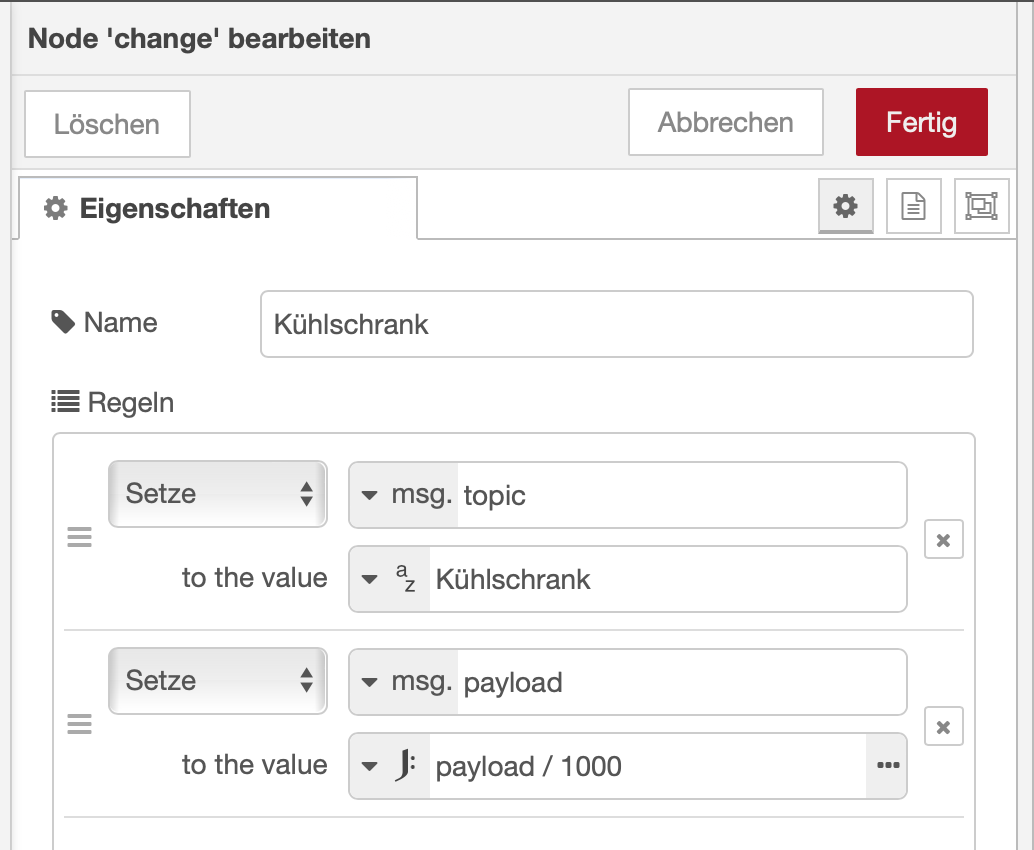Cancel editing with Abbrechen
The width and height of the screenshot is (1034, 850).
tap(725, 123)
